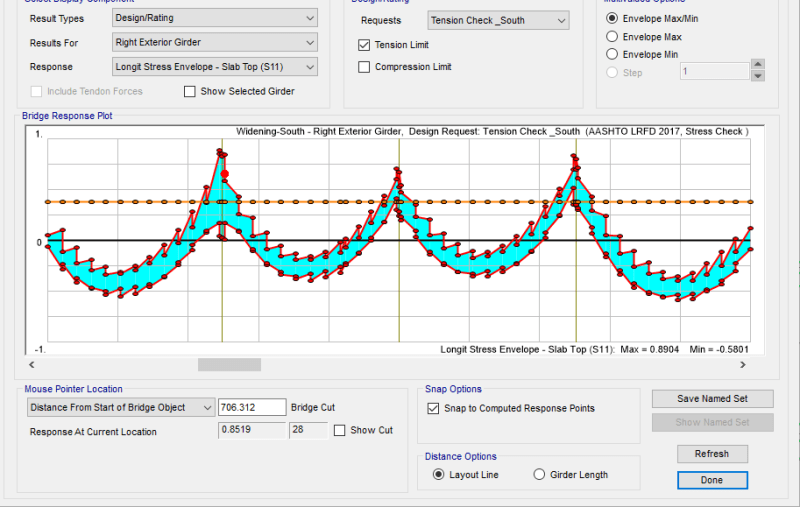This screenshot has height=507, width=800.
Task: Click the response value field 0.8519
Action: 252,430
